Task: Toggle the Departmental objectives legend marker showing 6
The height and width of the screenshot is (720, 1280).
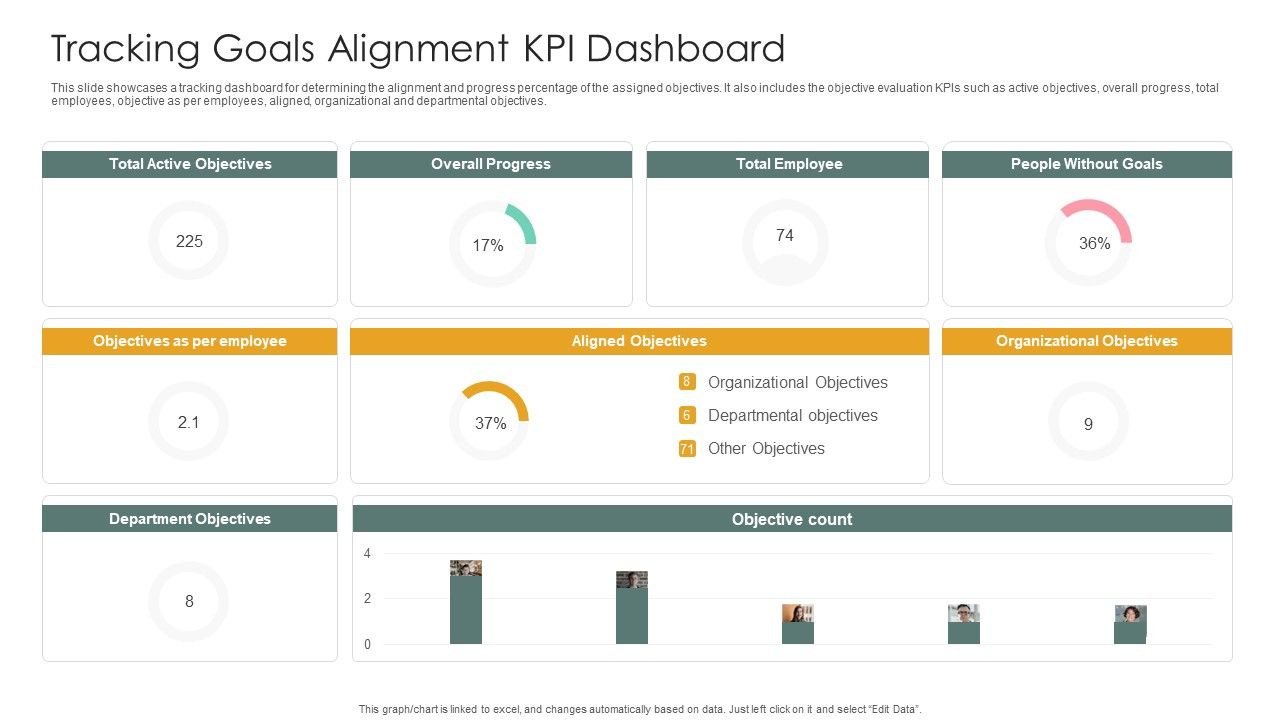Action: coord(686,415)
